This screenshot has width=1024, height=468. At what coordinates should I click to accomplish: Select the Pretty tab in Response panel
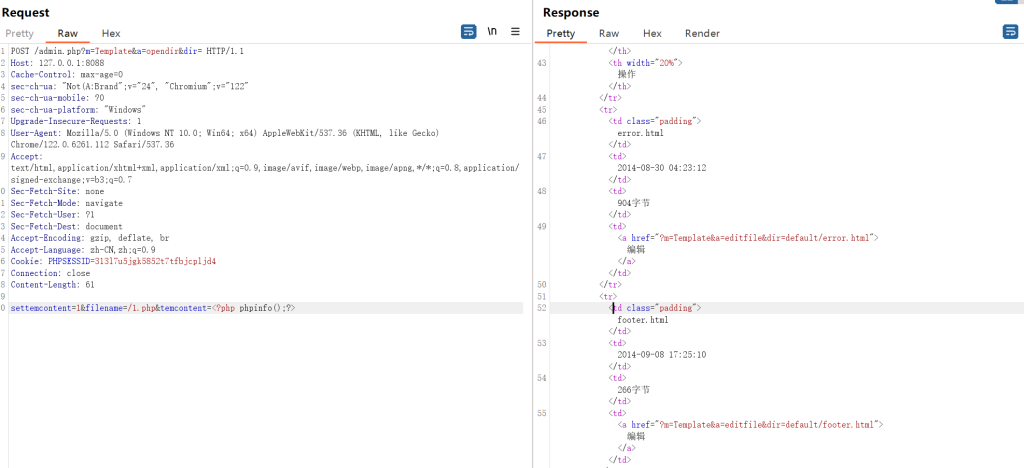tap(561, 33)
